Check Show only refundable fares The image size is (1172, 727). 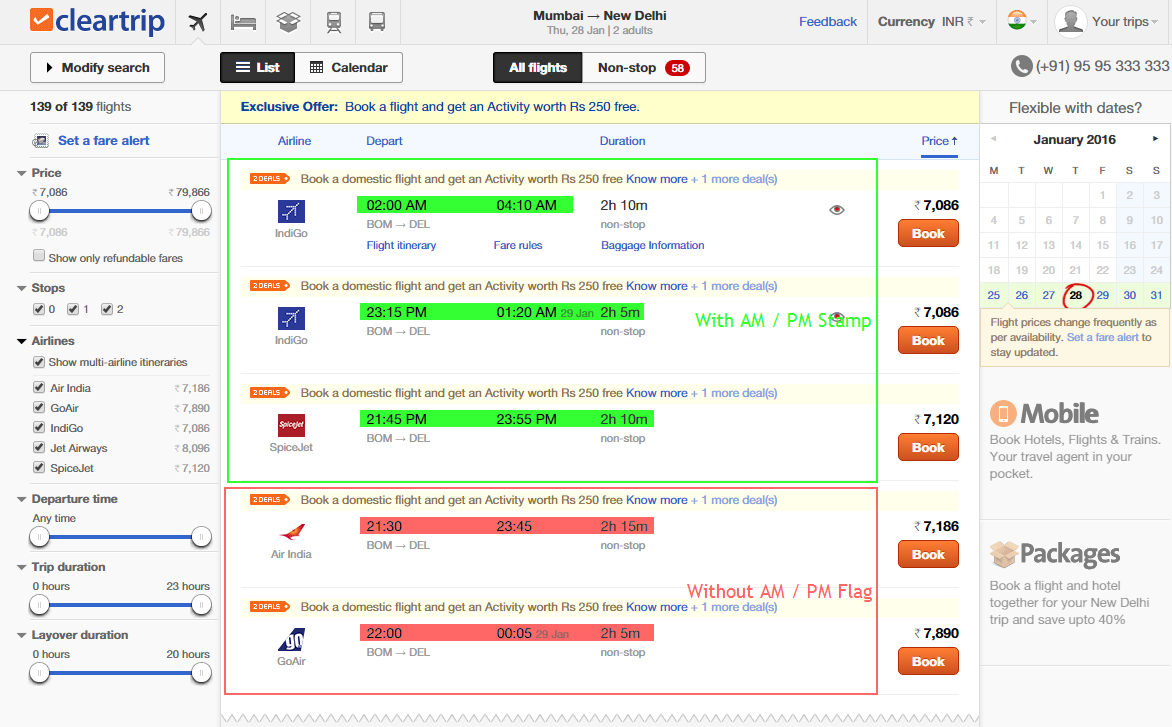[39, 256]
